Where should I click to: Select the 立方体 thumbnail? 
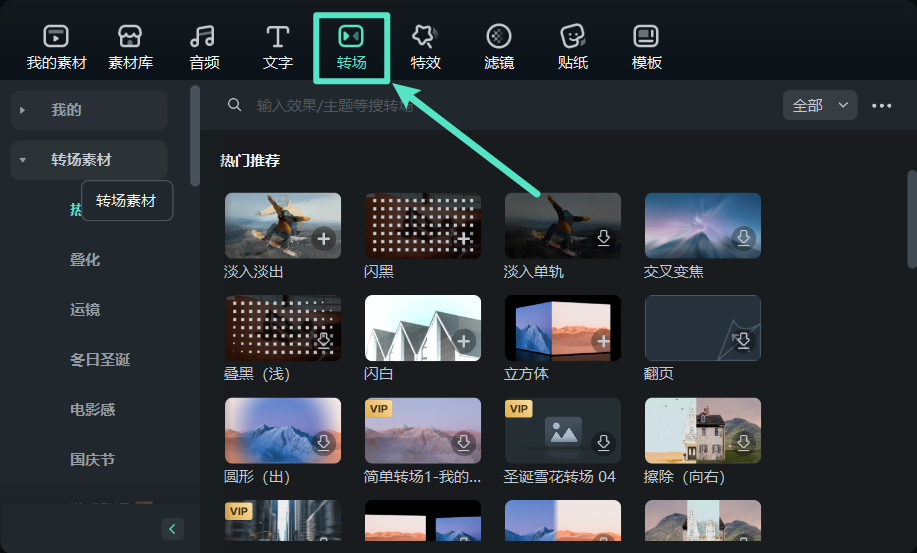point(563,328)
